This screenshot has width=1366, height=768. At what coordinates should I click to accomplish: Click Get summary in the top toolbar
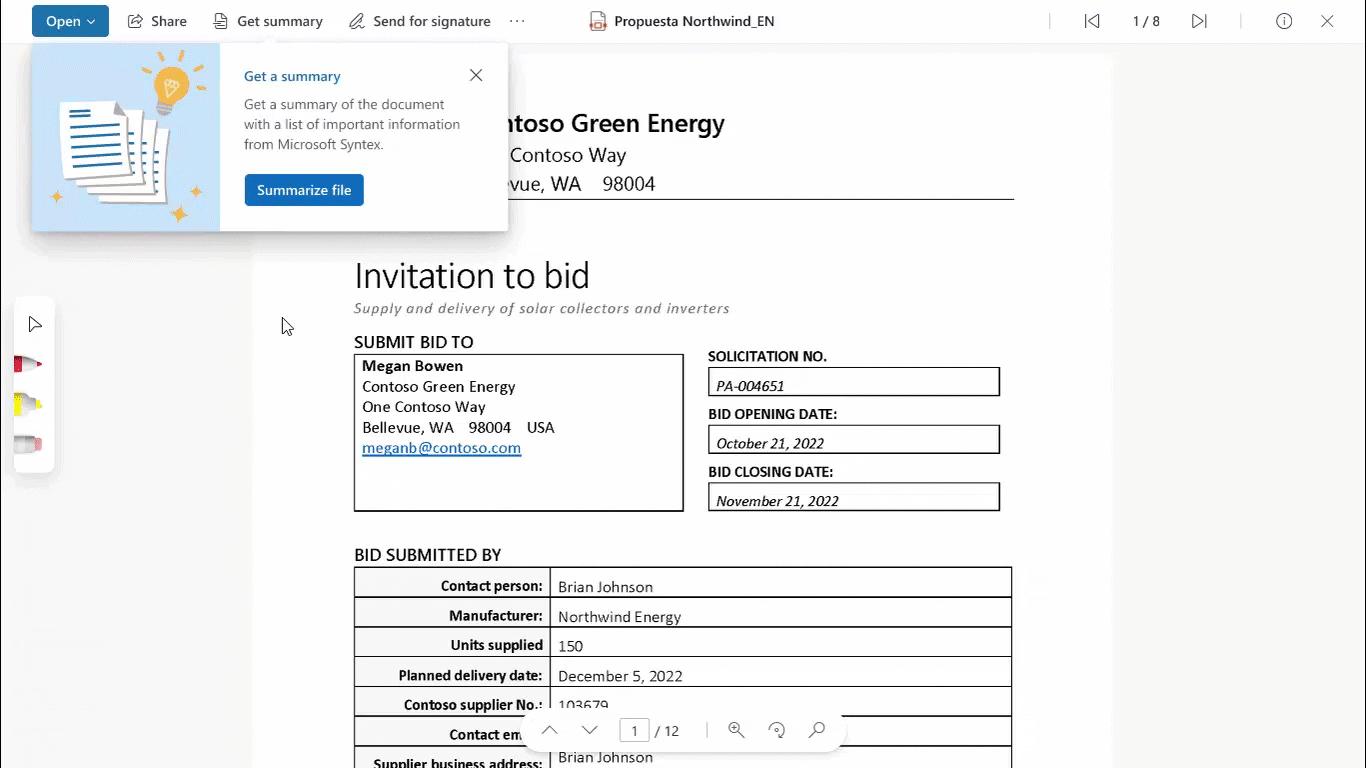point(268,20)
